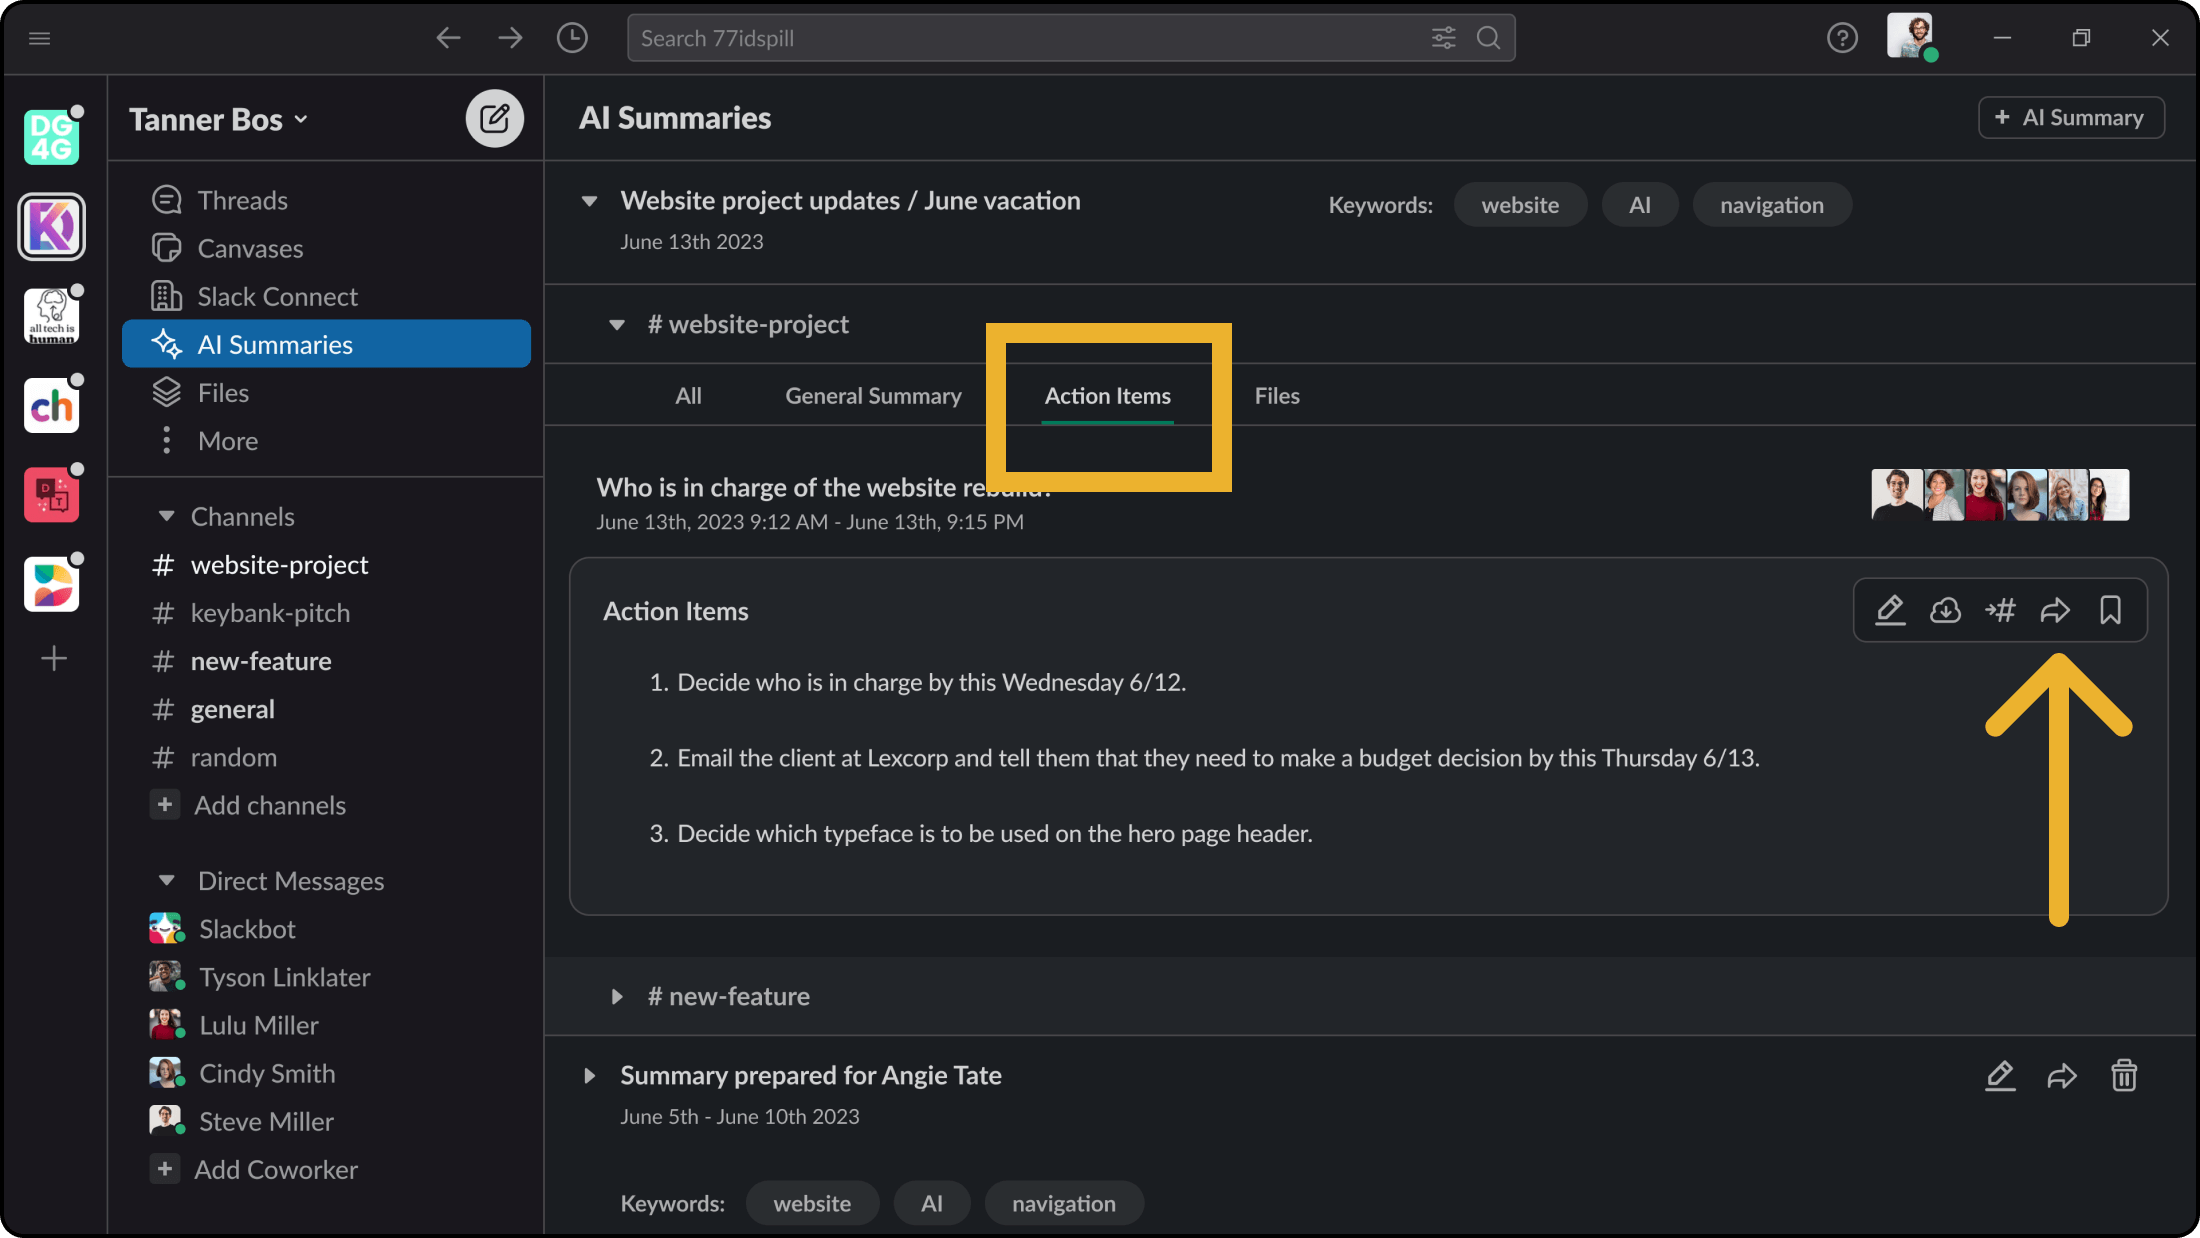
Task: Bookmark the Action Items card
Action: pyautogui.click(x=2110, y=610)
